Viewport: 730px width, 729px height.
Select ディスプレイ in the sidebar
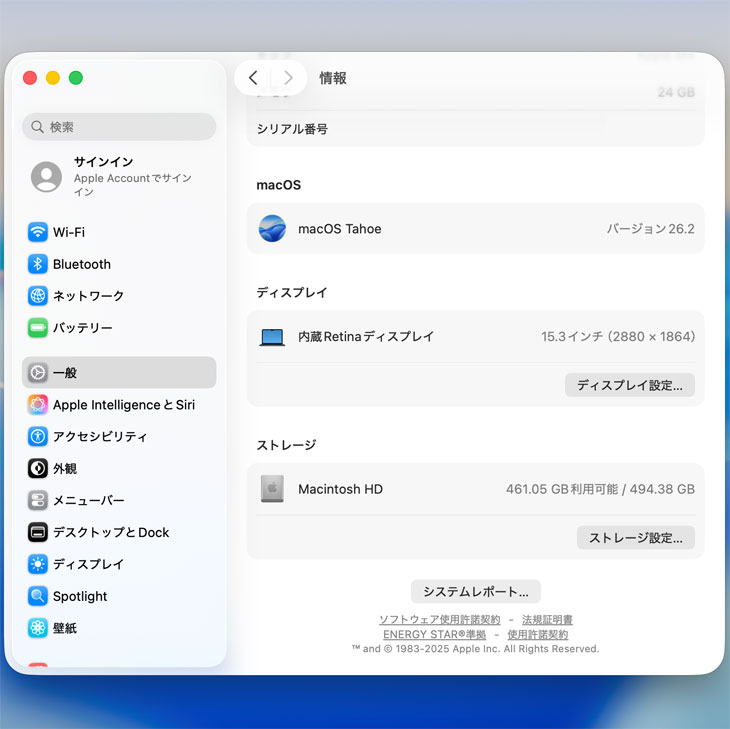[88, 564]
